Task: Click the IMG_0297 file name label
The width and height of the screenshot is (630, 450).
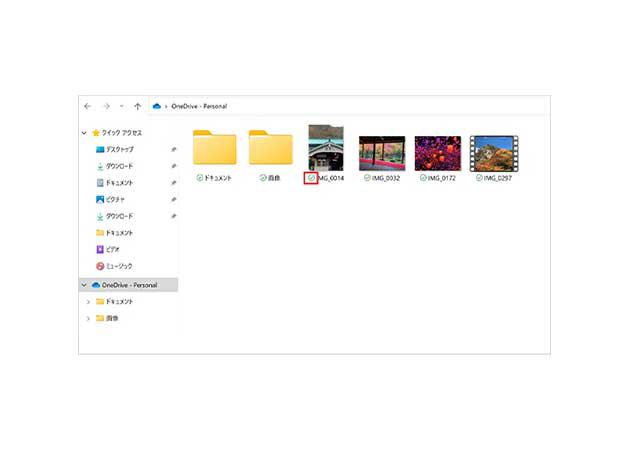Action: point(497,178)
